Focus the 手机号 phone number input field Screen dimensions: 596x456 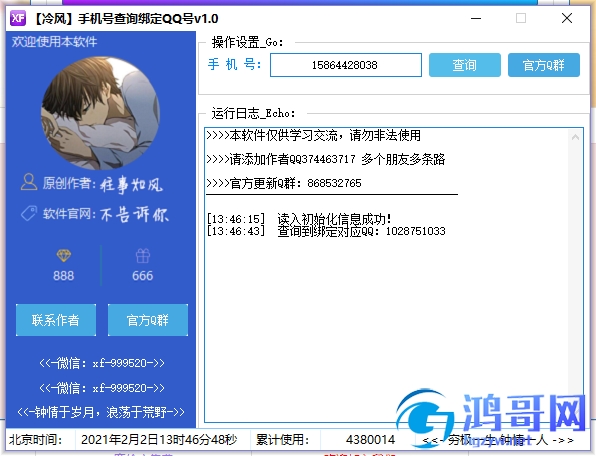click(x=346, y=65)
